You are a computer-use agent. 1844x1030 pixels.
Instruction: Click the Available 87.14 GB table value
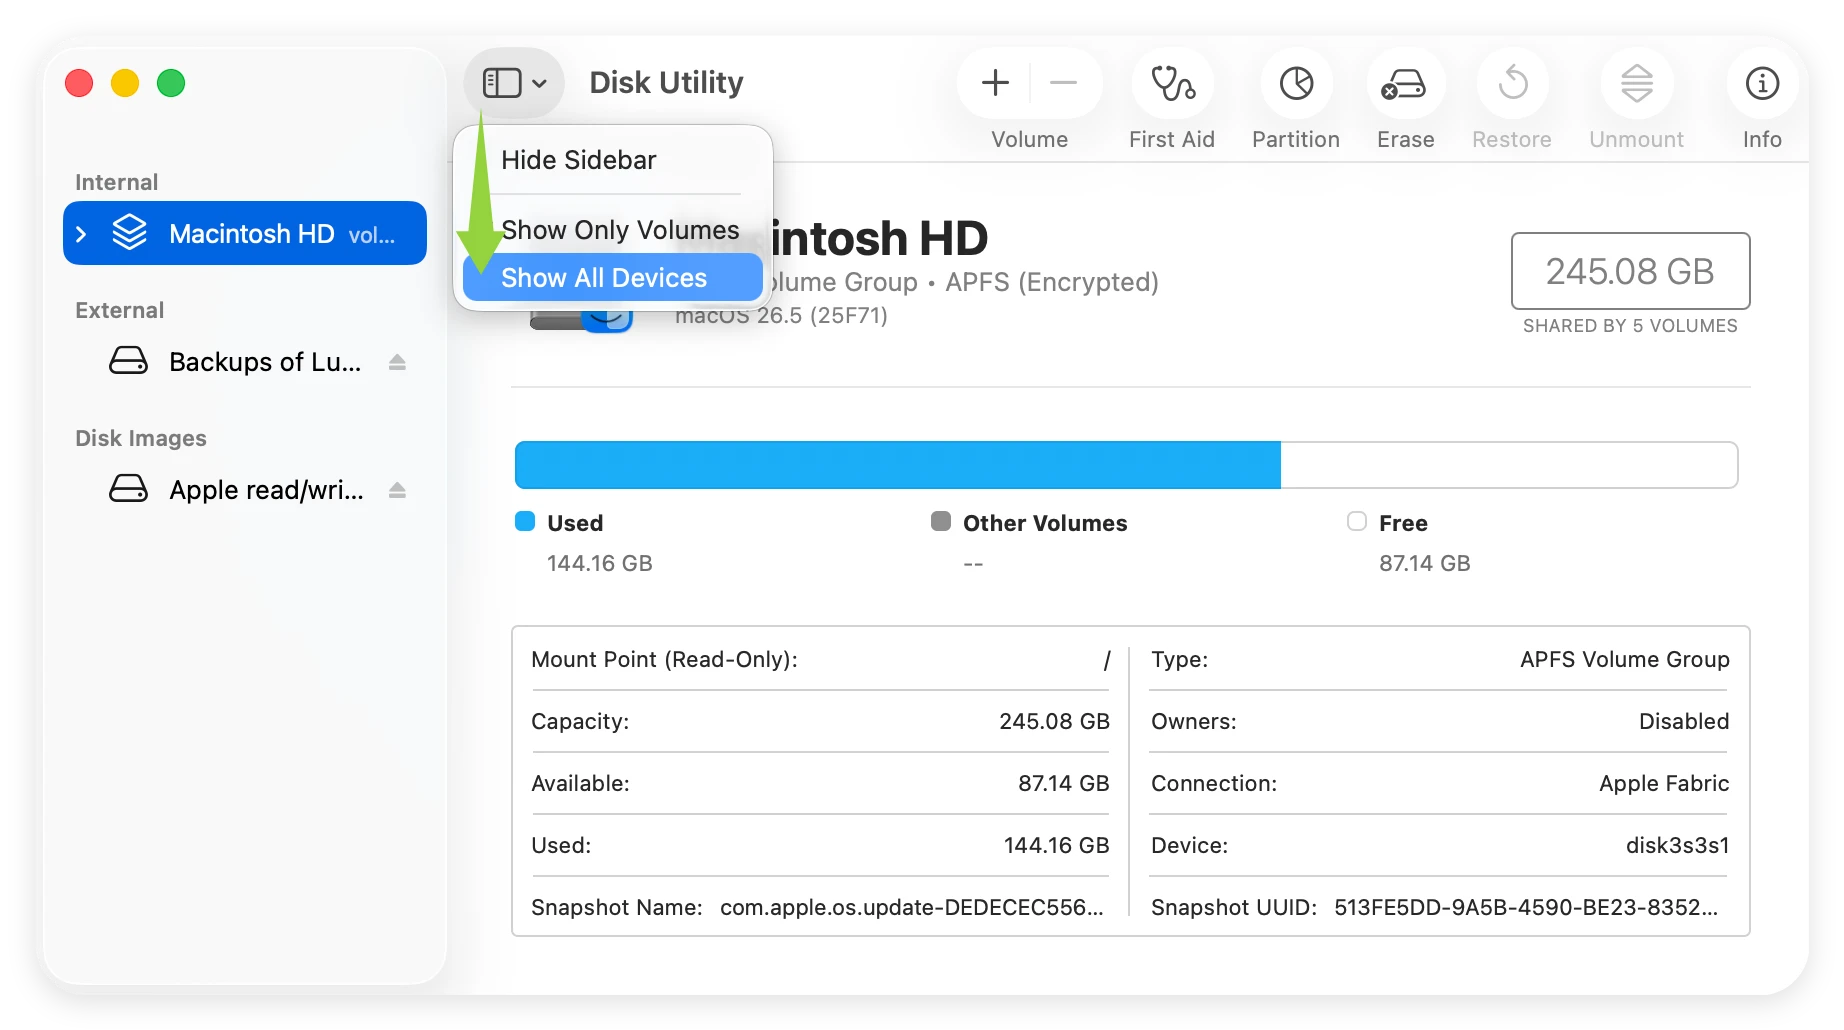click(x=1064, y=783)
